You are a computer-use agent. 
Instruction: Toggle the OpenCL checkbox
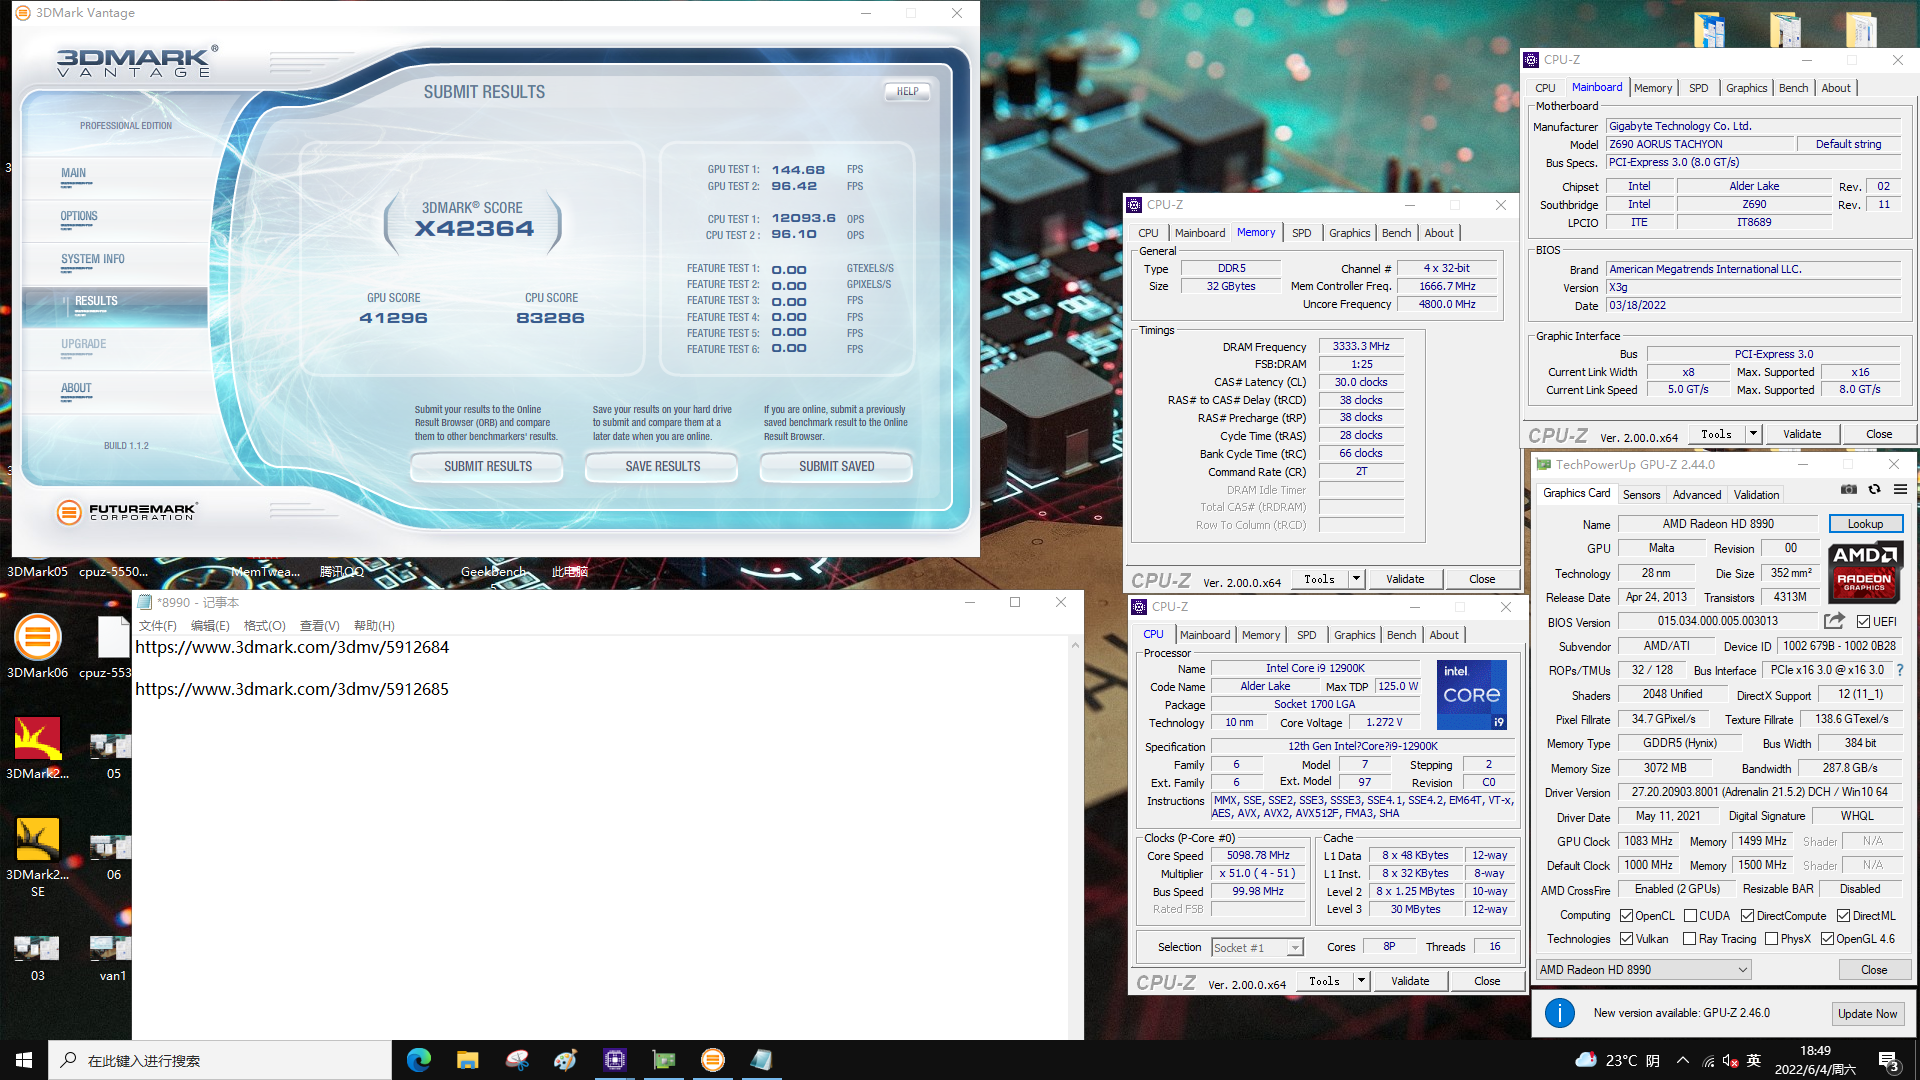pyautogui.click(x=1627, y=916)
